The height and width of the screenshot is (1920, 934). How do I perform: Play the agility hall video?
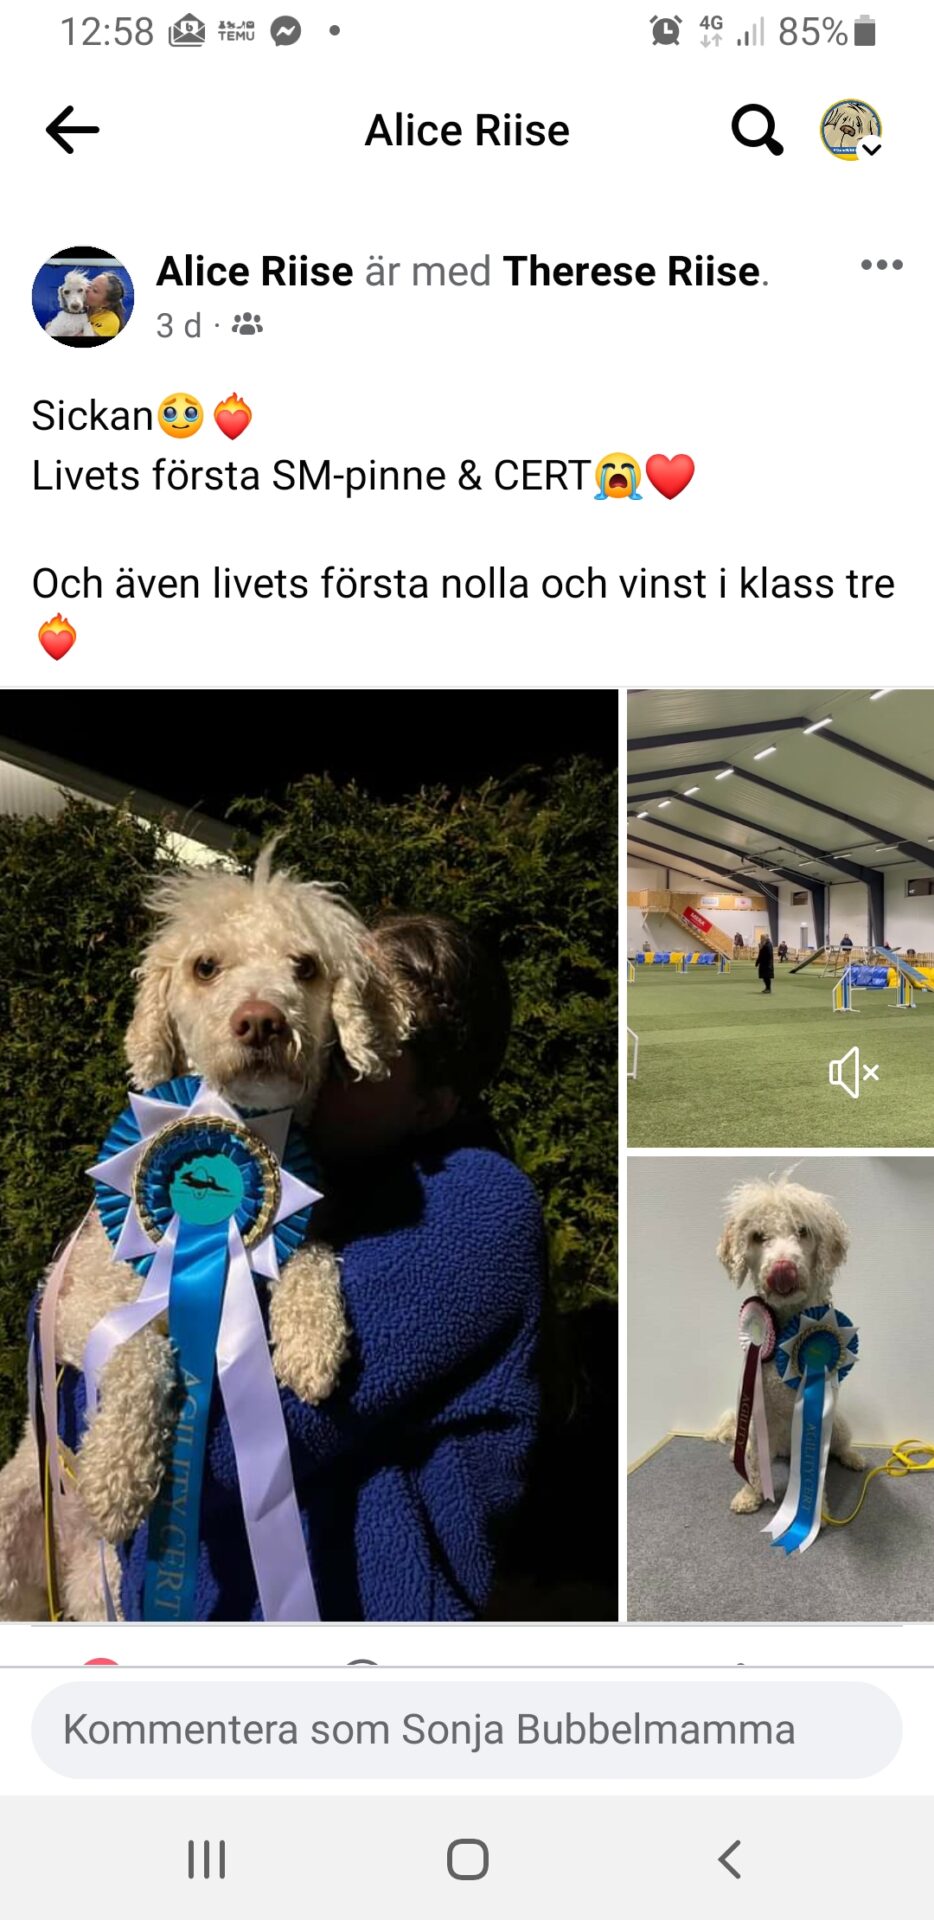780,918
